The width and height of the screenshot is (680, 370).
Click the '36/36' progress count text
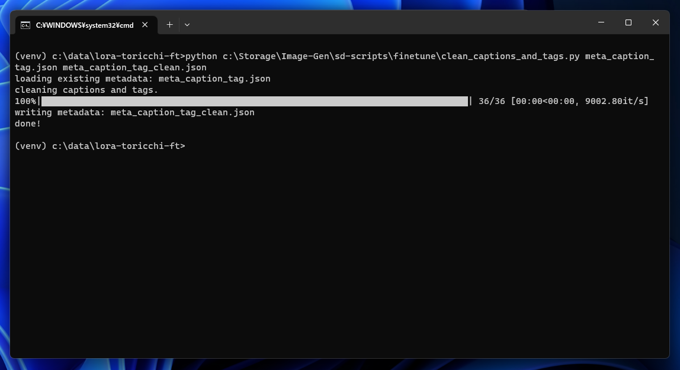point(491,101)
